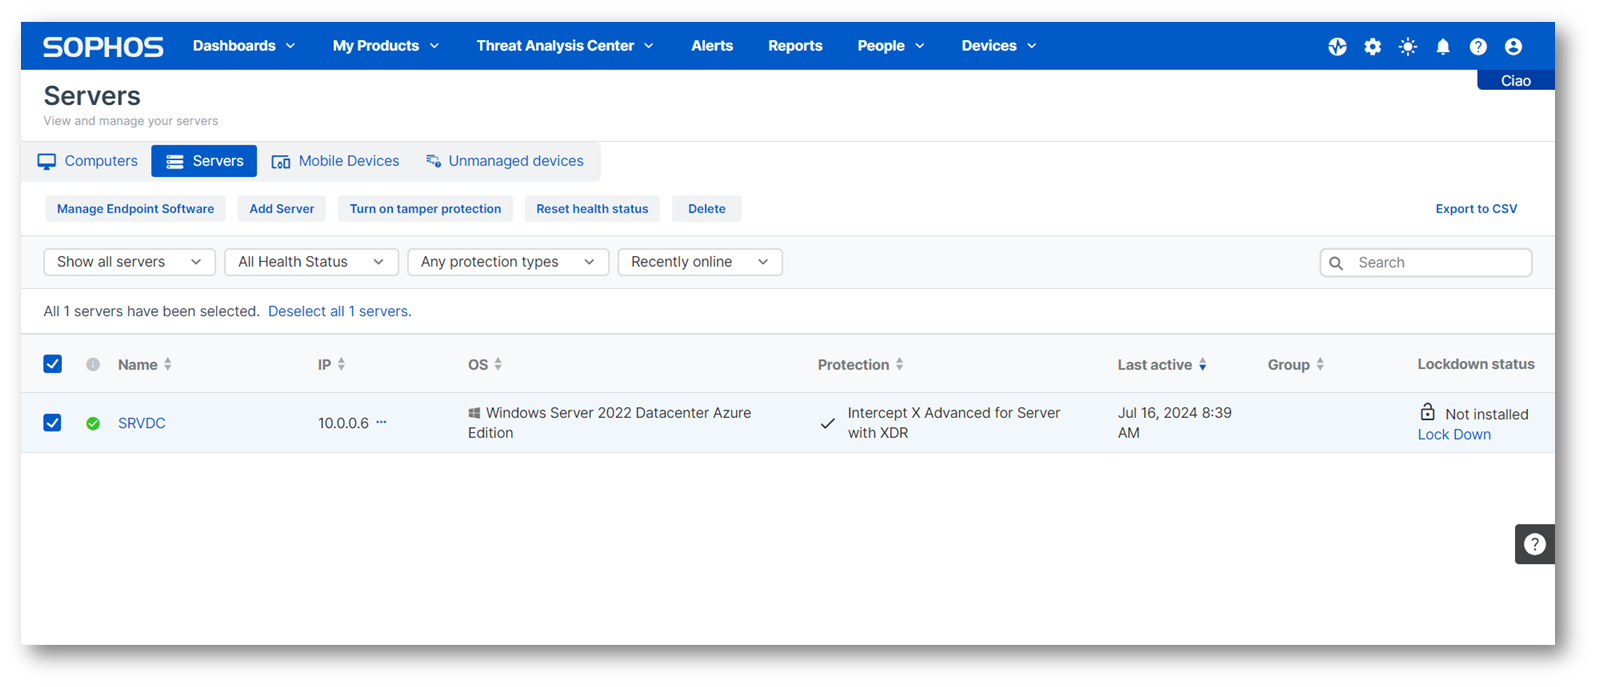Click Export to CSV link
This screenshot has height=687, width=1597.
pyautogui.click(x=1476, y=209)
